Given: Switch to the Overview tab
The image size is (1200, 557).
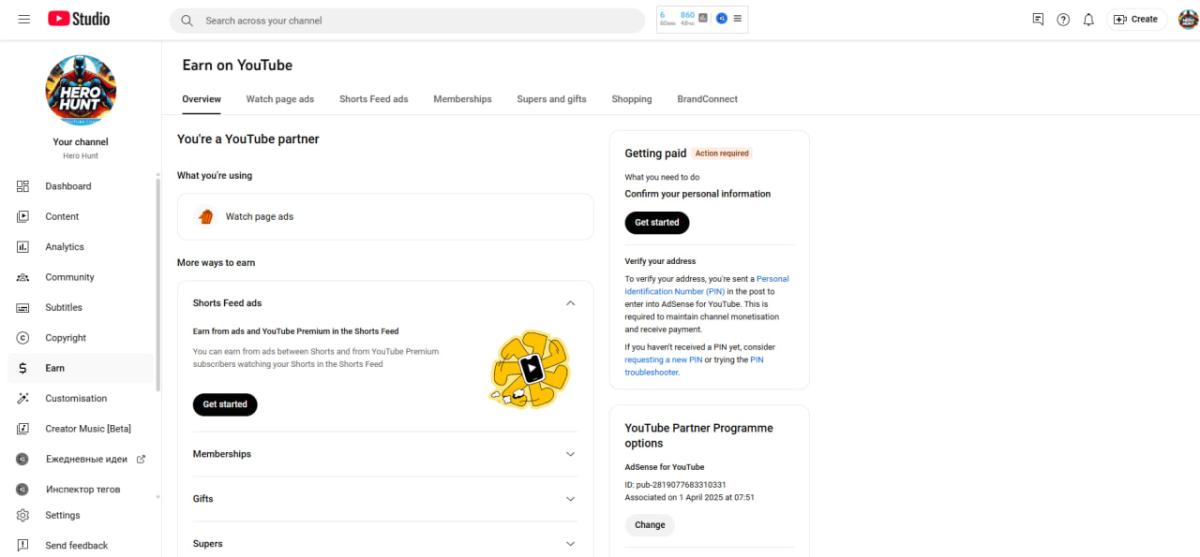Looking at the screenshot, I should pyautogui.click(x=201, y=99).
